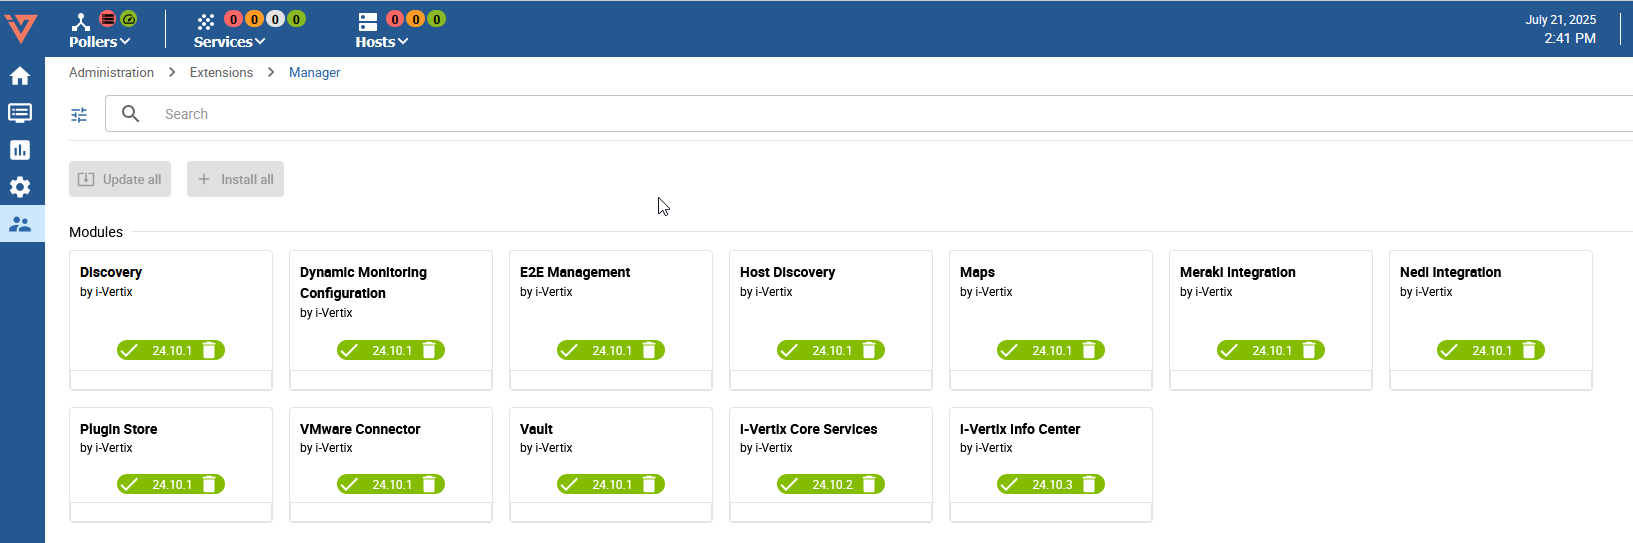Click the pollers database status icon
The height and width of the screenshot is (543, 1633).
click(107, 19)
